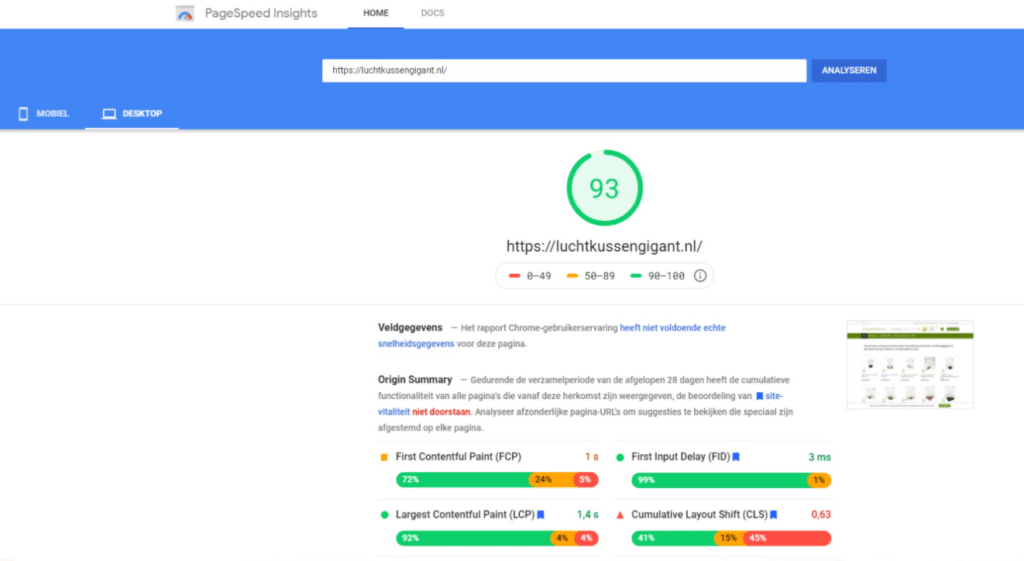Click bookmark icon next to First Input Delay

tap(736, 457)
